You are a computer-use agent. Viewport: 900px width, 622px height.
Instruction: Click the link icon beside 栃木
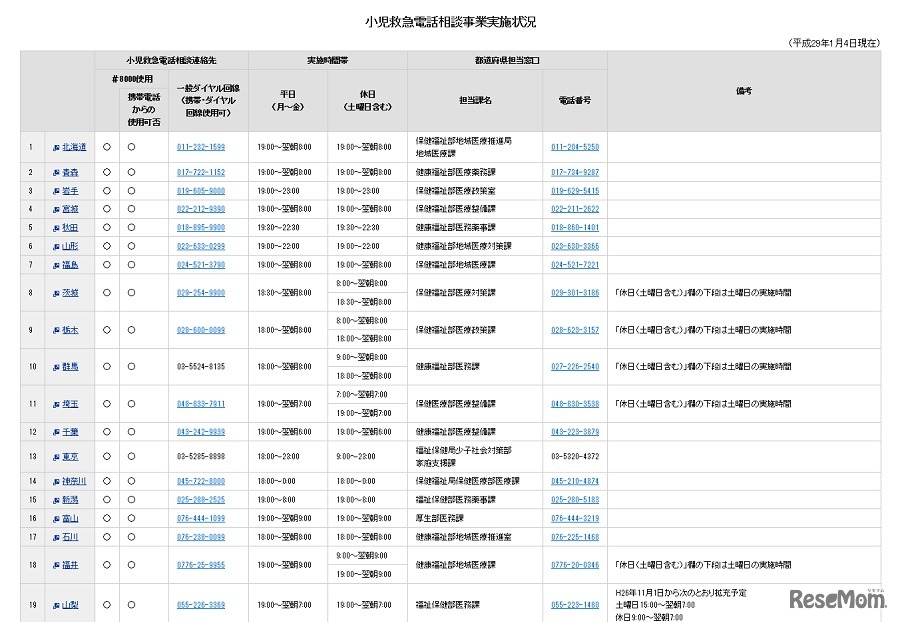coord(56,330)
